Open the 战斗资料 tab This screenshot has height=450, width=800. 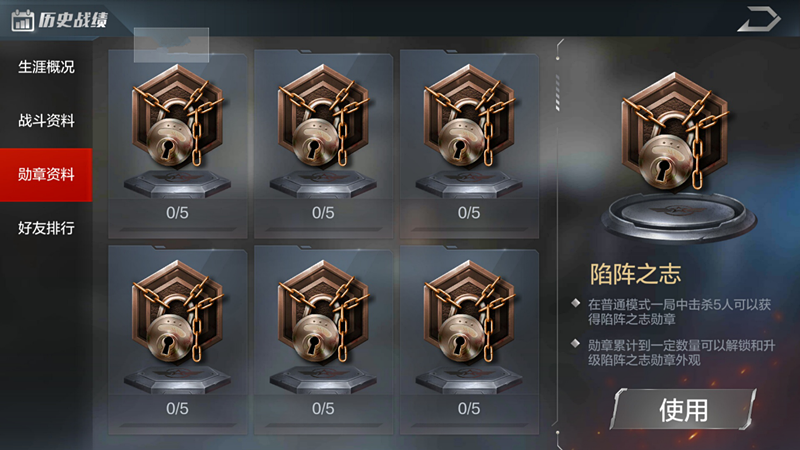coord(46,121)
